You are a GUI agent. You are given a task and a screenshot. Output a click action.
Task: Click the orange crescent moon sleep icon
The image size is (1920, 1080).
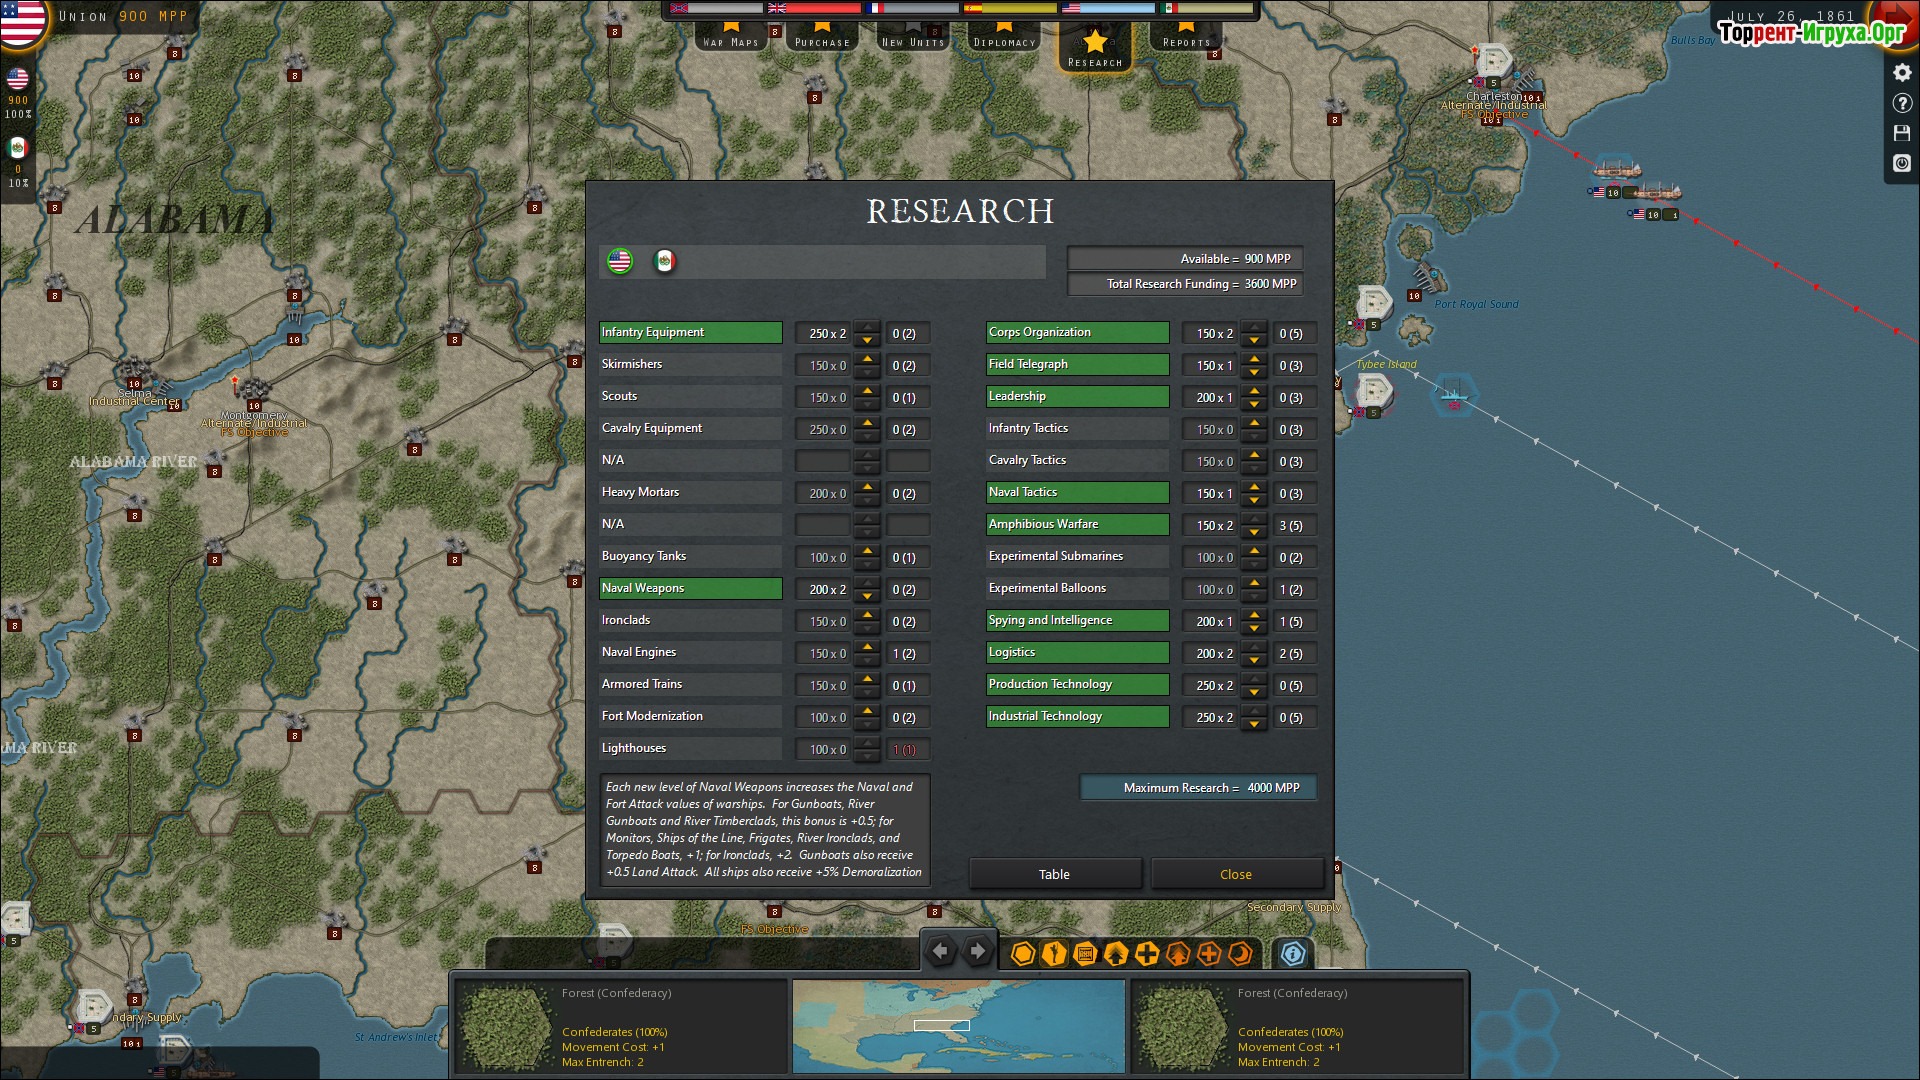coord(1240,954)
